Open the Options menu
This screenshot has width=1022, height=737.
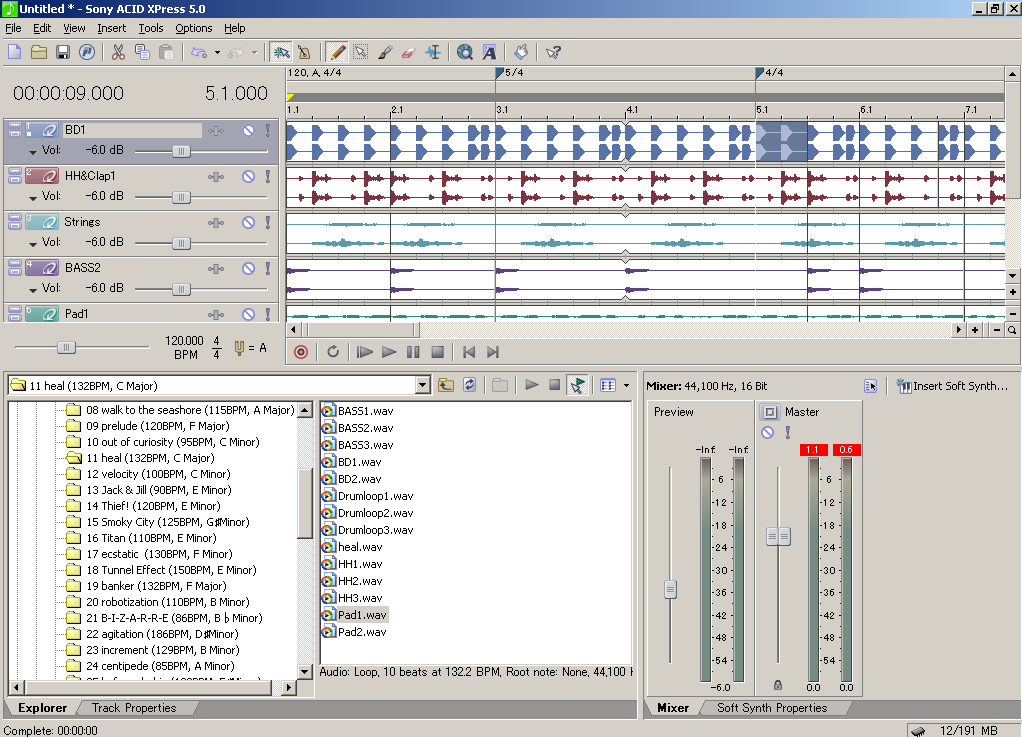click(194, 28)
